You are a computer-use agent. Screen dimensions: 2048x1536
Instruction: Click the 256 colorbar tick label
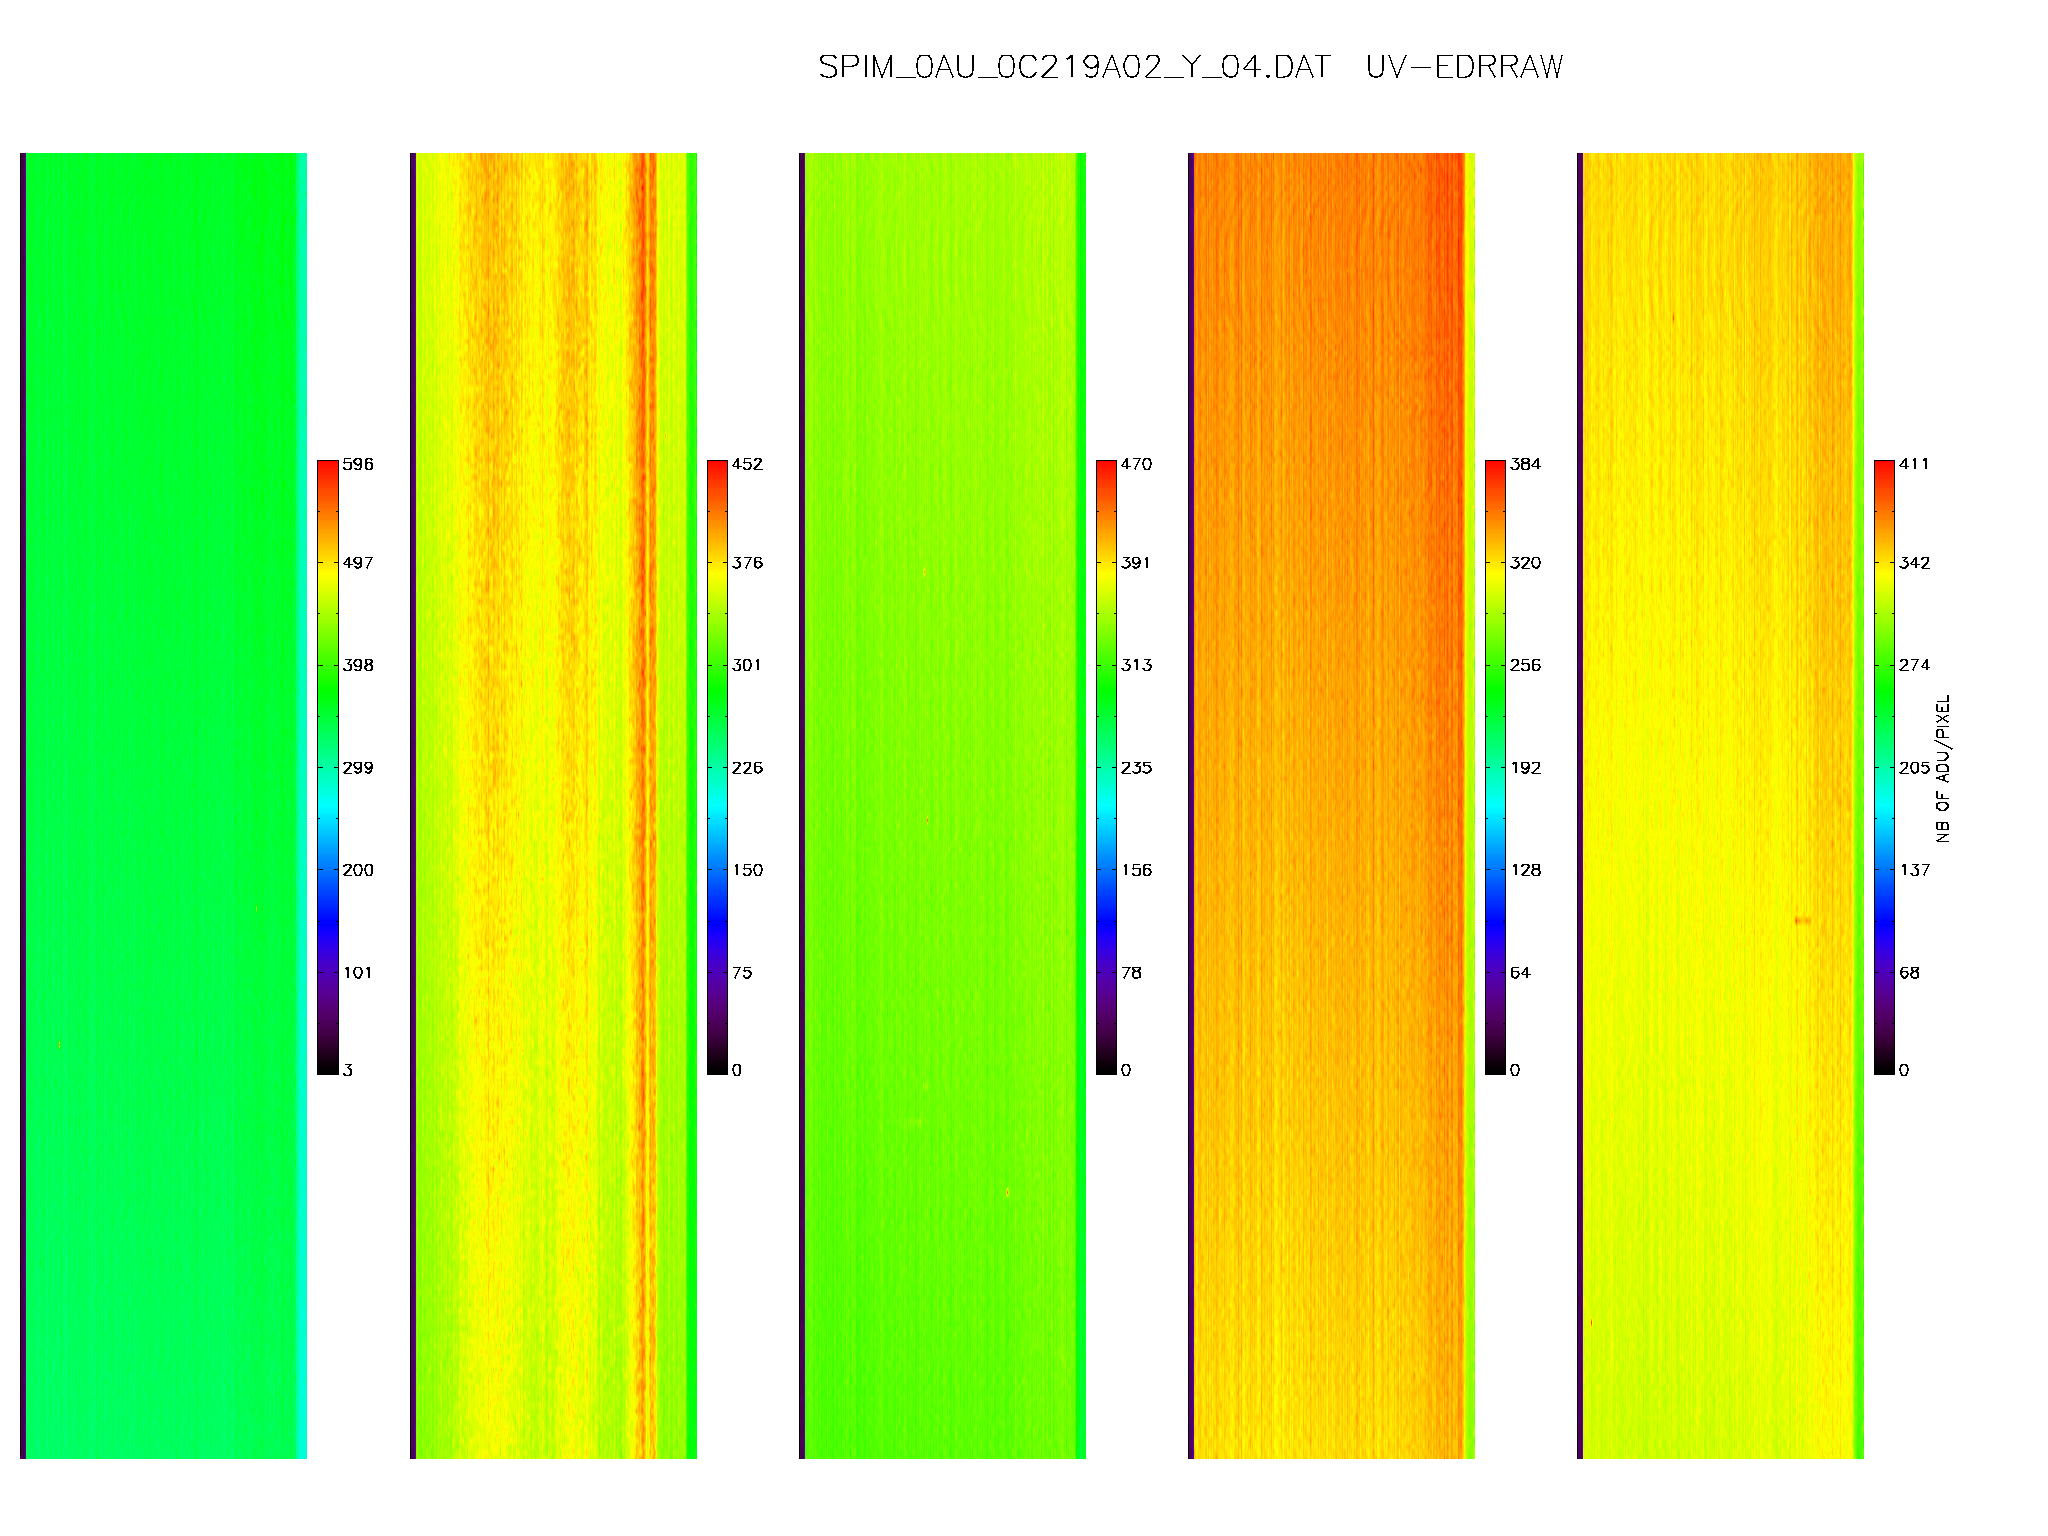click(1525, 665)
